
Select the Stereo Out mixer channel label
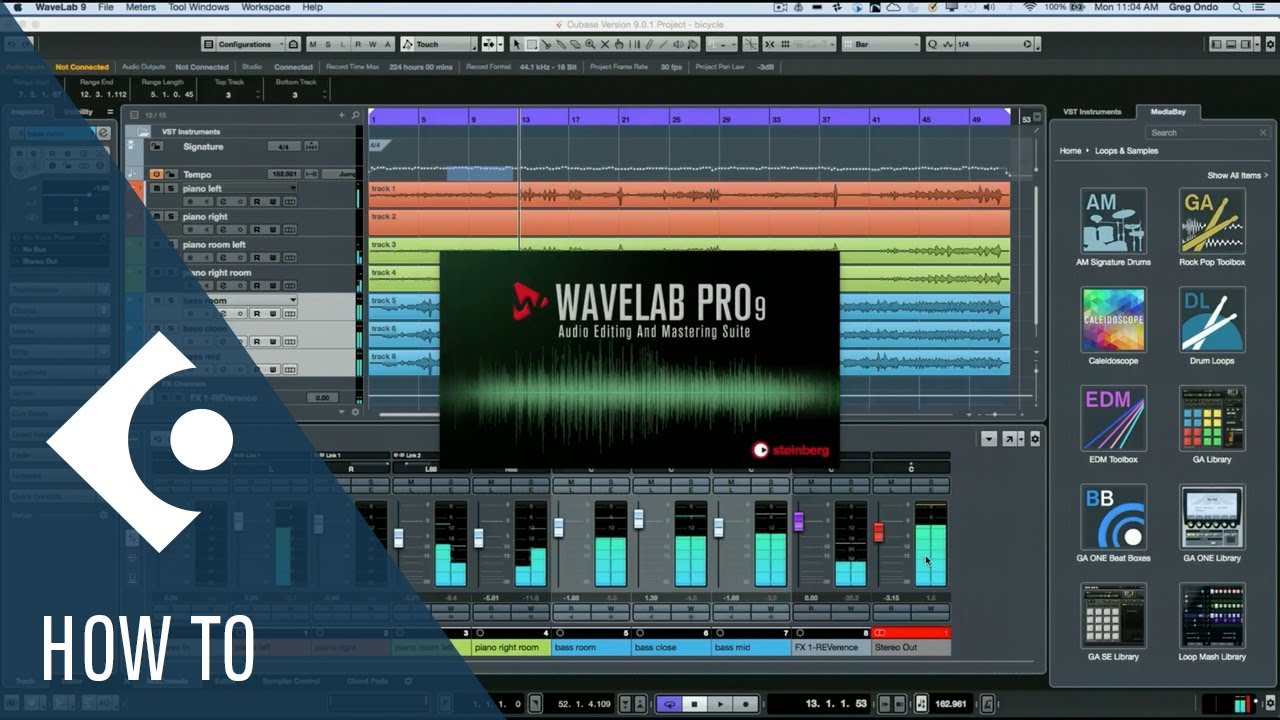(x=911, y=647)
